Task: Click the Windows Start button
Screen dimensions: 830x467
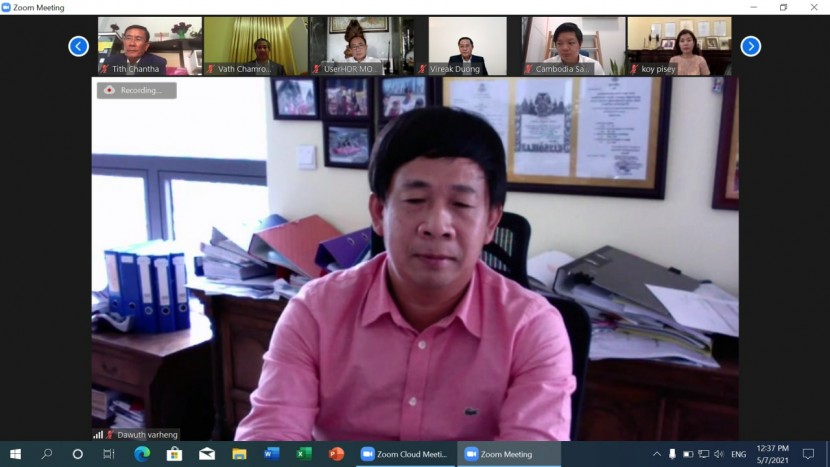Action: pos(15,454)
